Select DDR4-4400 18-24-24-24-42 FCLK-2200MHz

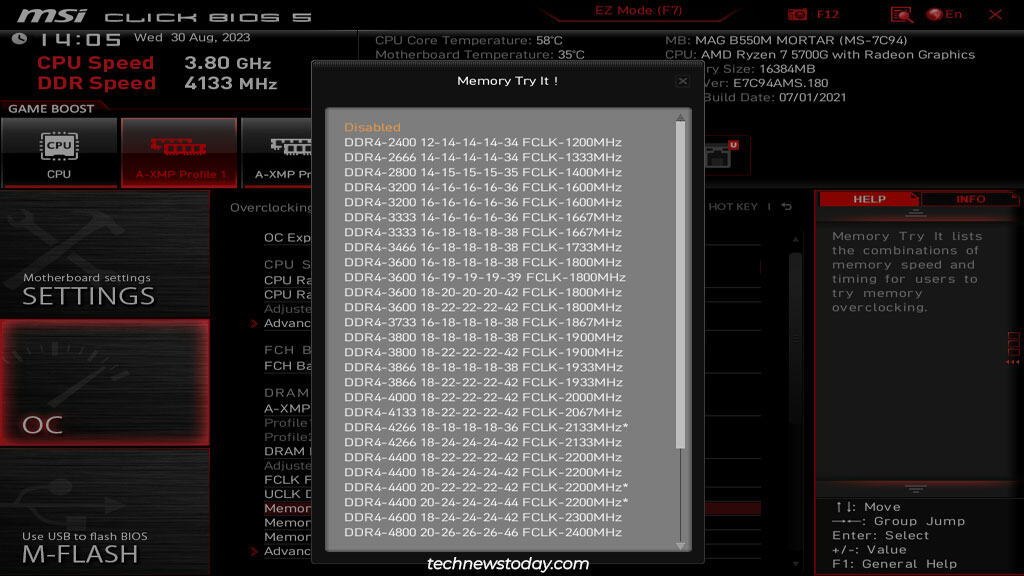pyautogui.click(x=483, y=473)
